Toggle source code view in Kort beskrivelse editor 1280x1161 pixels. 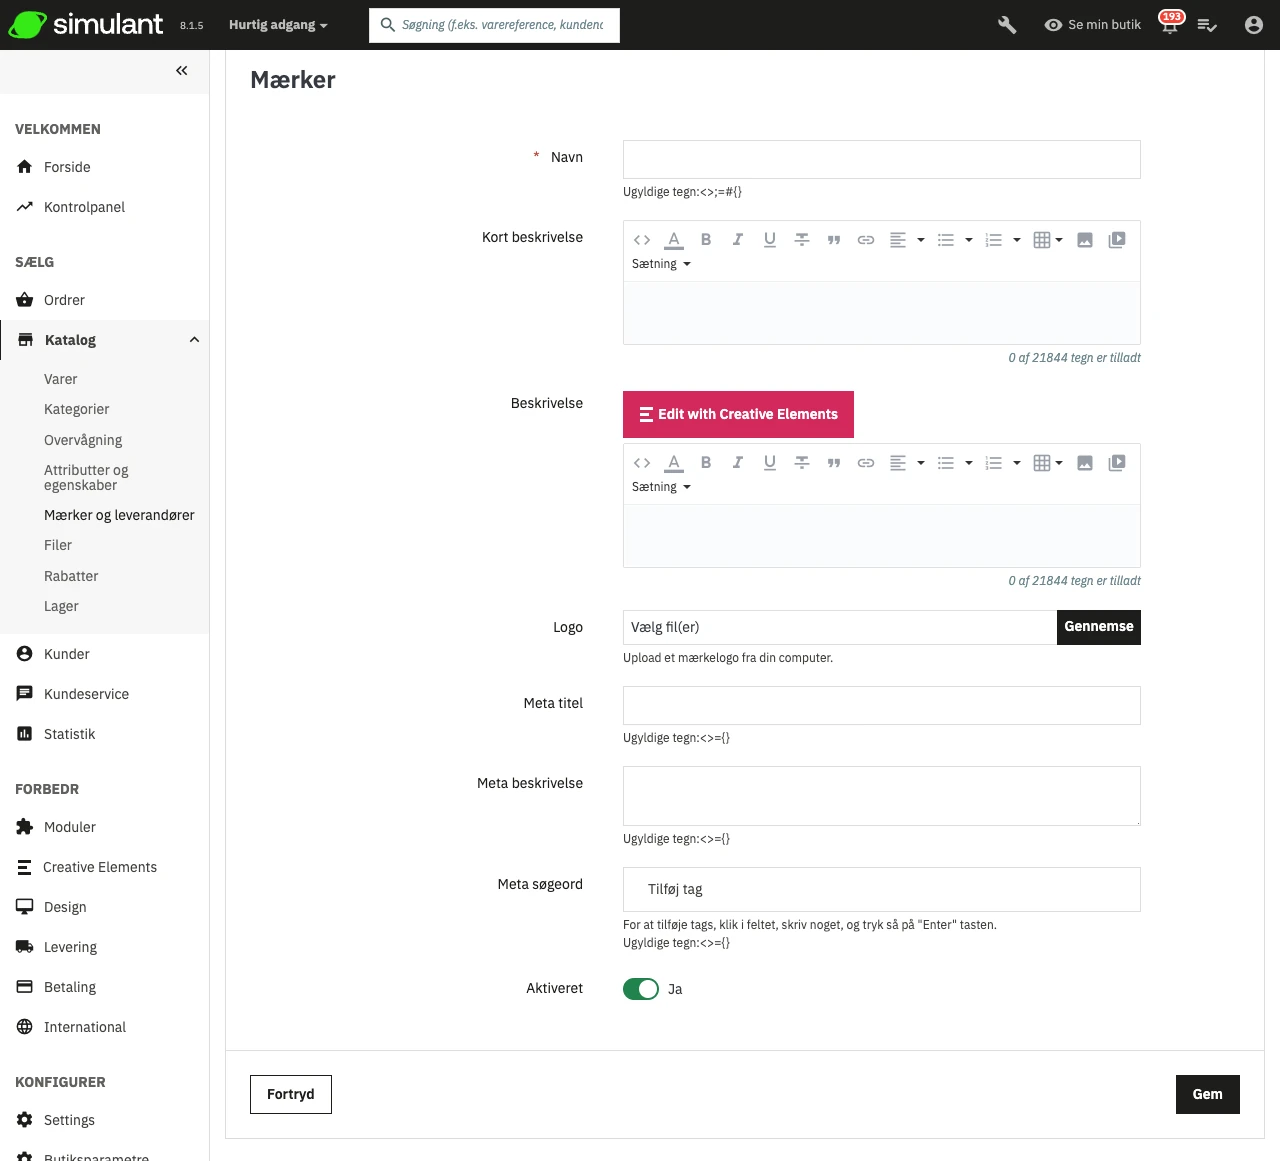(x=642, y=240)
